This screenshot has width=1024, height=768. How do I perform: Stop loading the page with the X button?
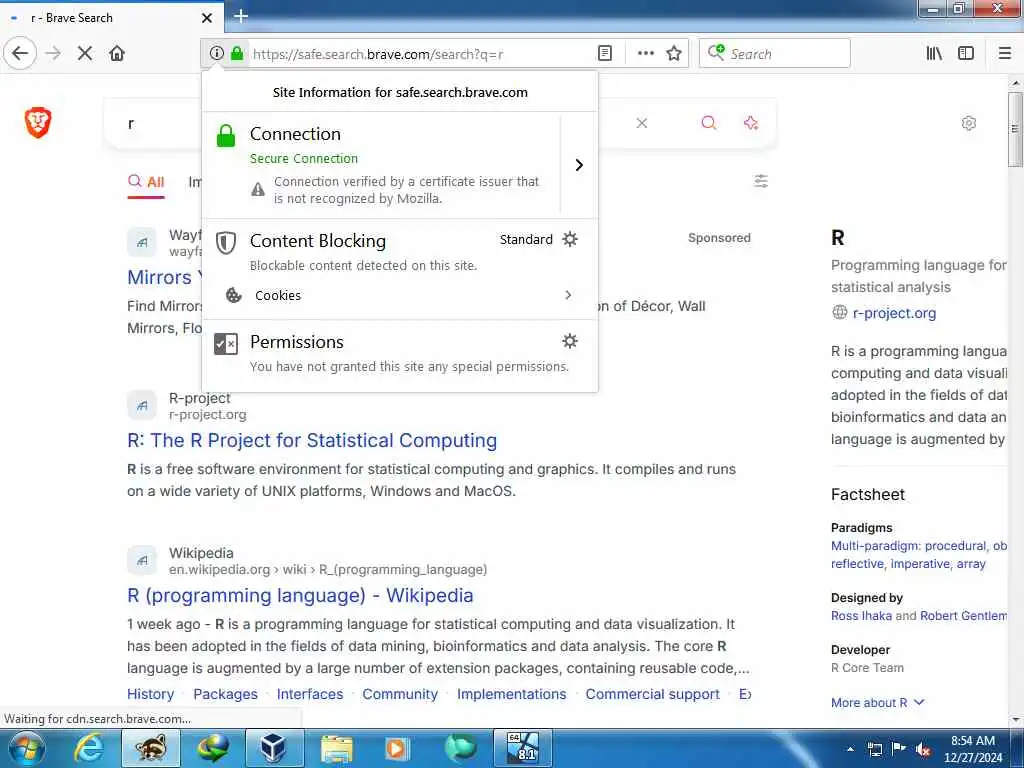[85, 54]
